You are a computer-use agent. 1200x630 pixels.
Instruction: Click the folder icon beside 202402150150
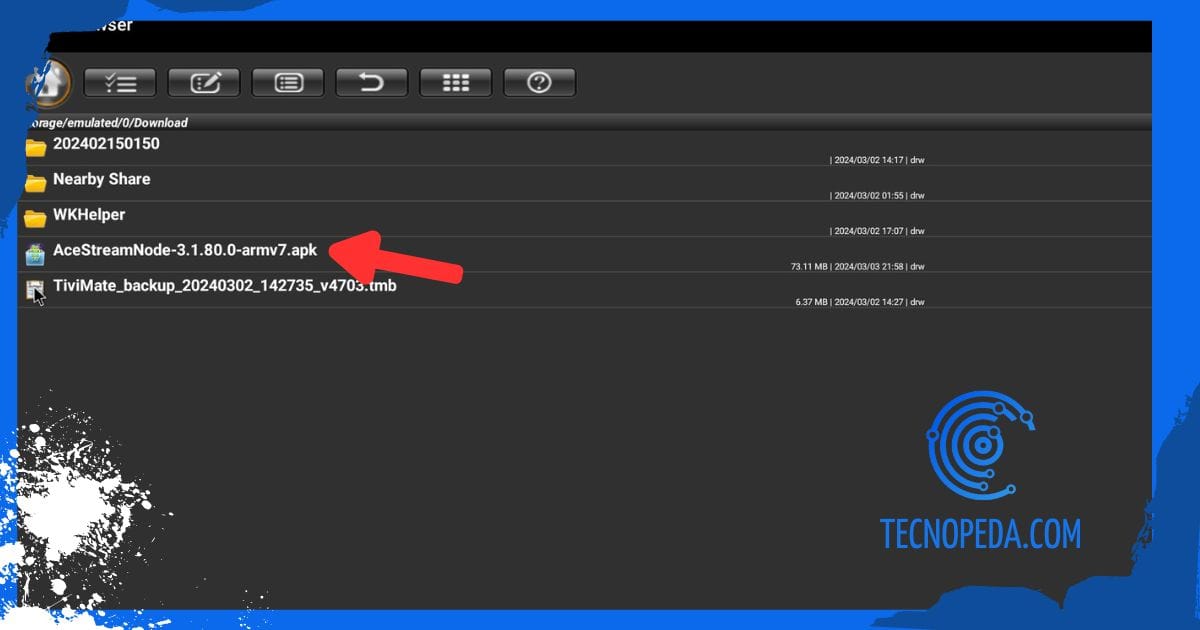pos(36,148)
